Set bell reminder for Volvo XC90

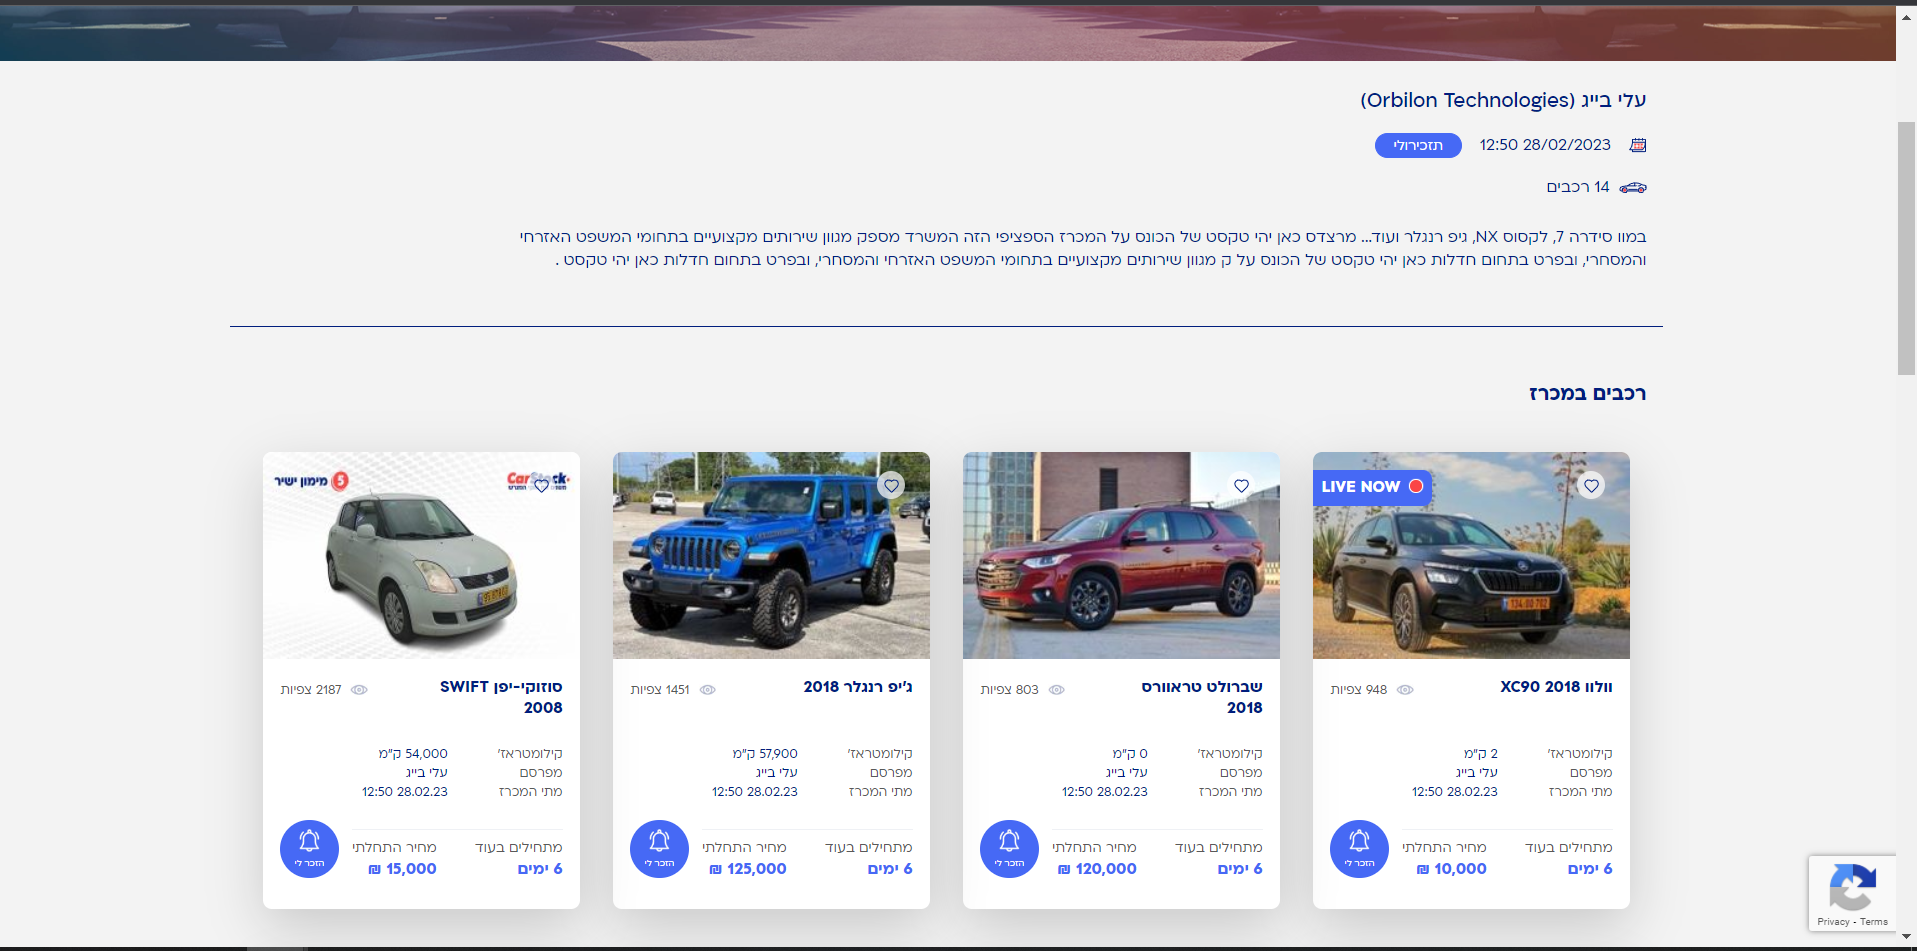tap(1359, 849)
